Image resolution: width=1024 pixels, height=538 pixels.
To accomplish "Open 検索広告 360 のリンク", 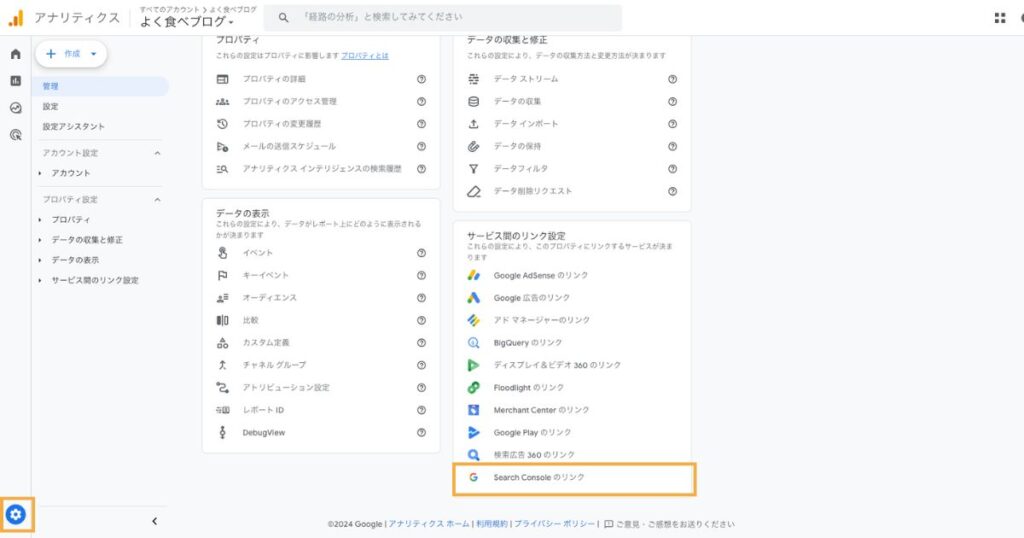I will tap(534, 455).
